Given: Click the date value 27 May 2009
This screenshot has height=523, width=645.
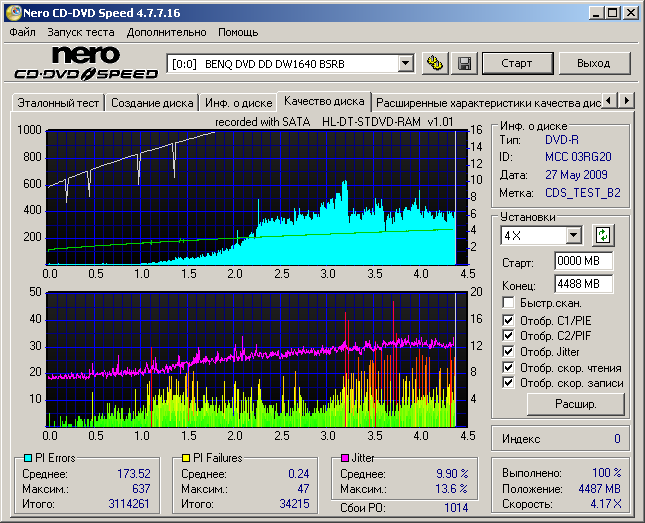Looking at the screenshot, I should (x=576, y=175).
